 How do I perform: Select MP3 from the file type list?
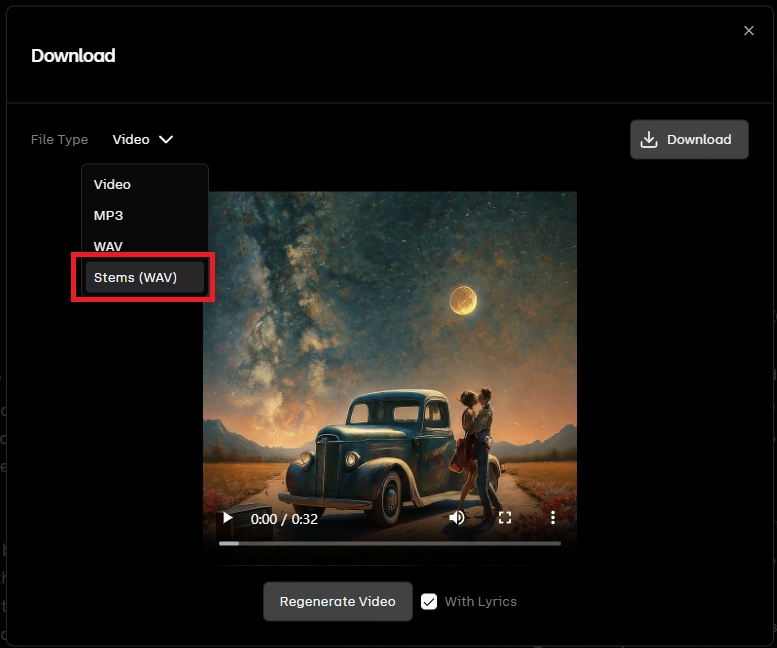108,215
